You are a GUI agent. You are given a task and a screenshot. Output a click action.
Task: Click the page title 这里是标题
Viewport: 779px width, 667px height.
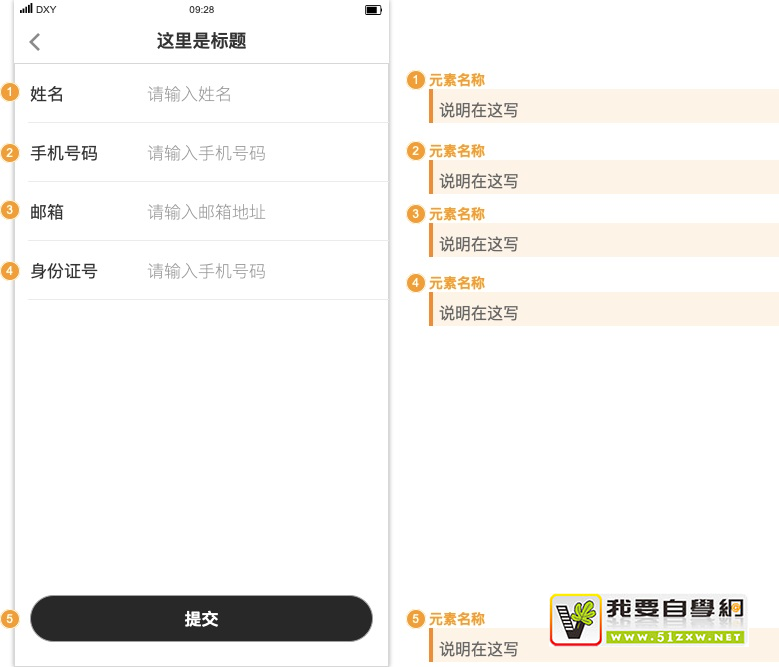tap(201, 41)
